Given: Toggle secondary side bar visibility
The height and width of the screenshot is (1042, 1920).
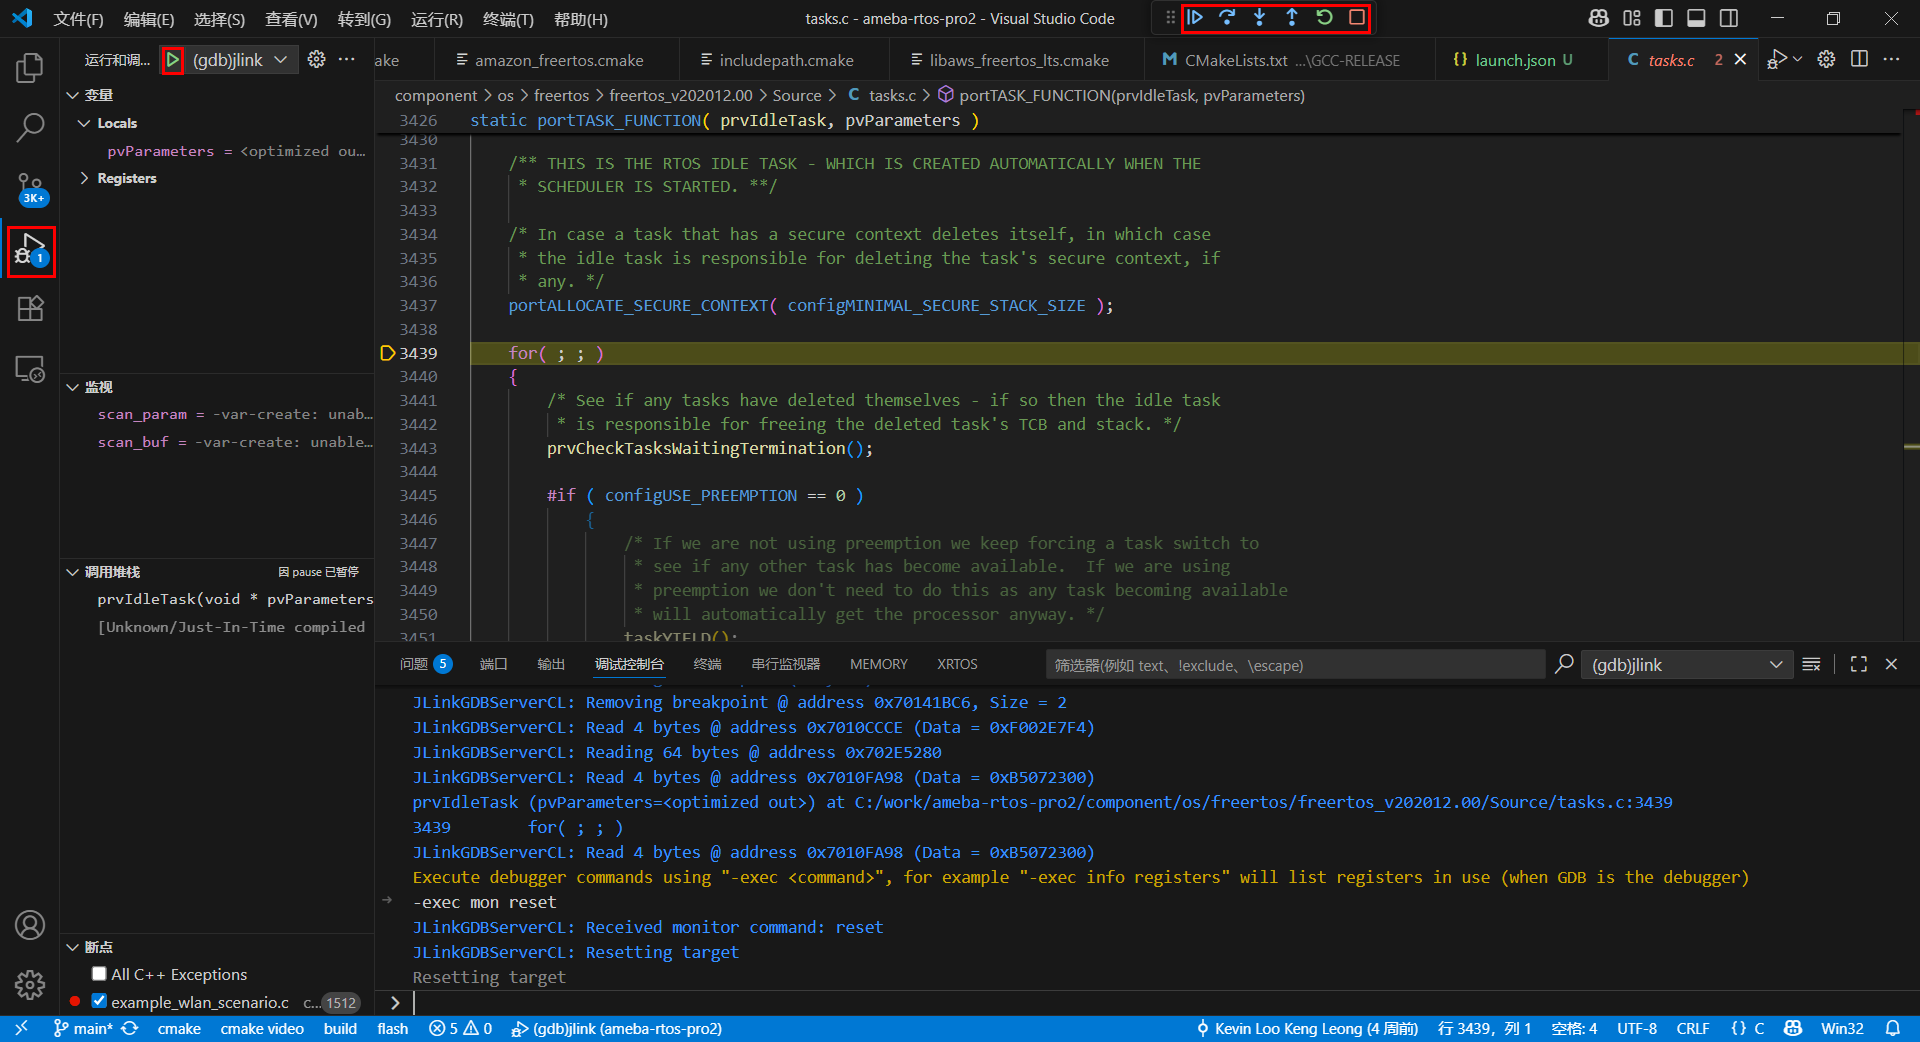Looking at the screenshot, I should (x=1728, y=18).
